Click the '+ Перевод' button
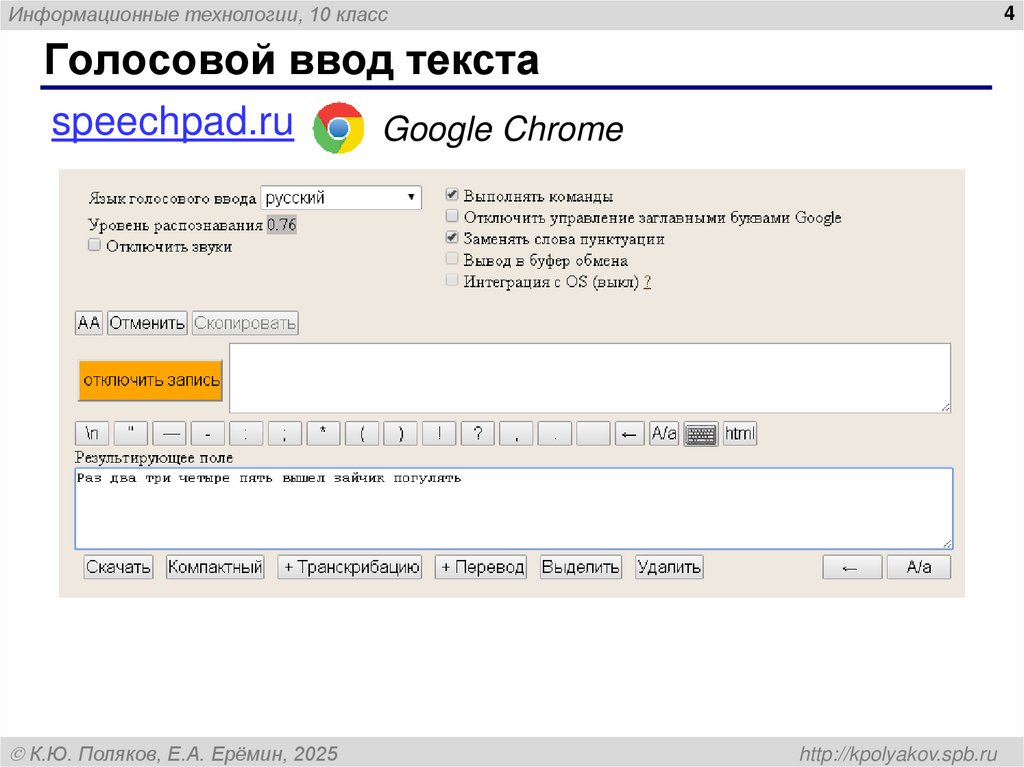 481,567
